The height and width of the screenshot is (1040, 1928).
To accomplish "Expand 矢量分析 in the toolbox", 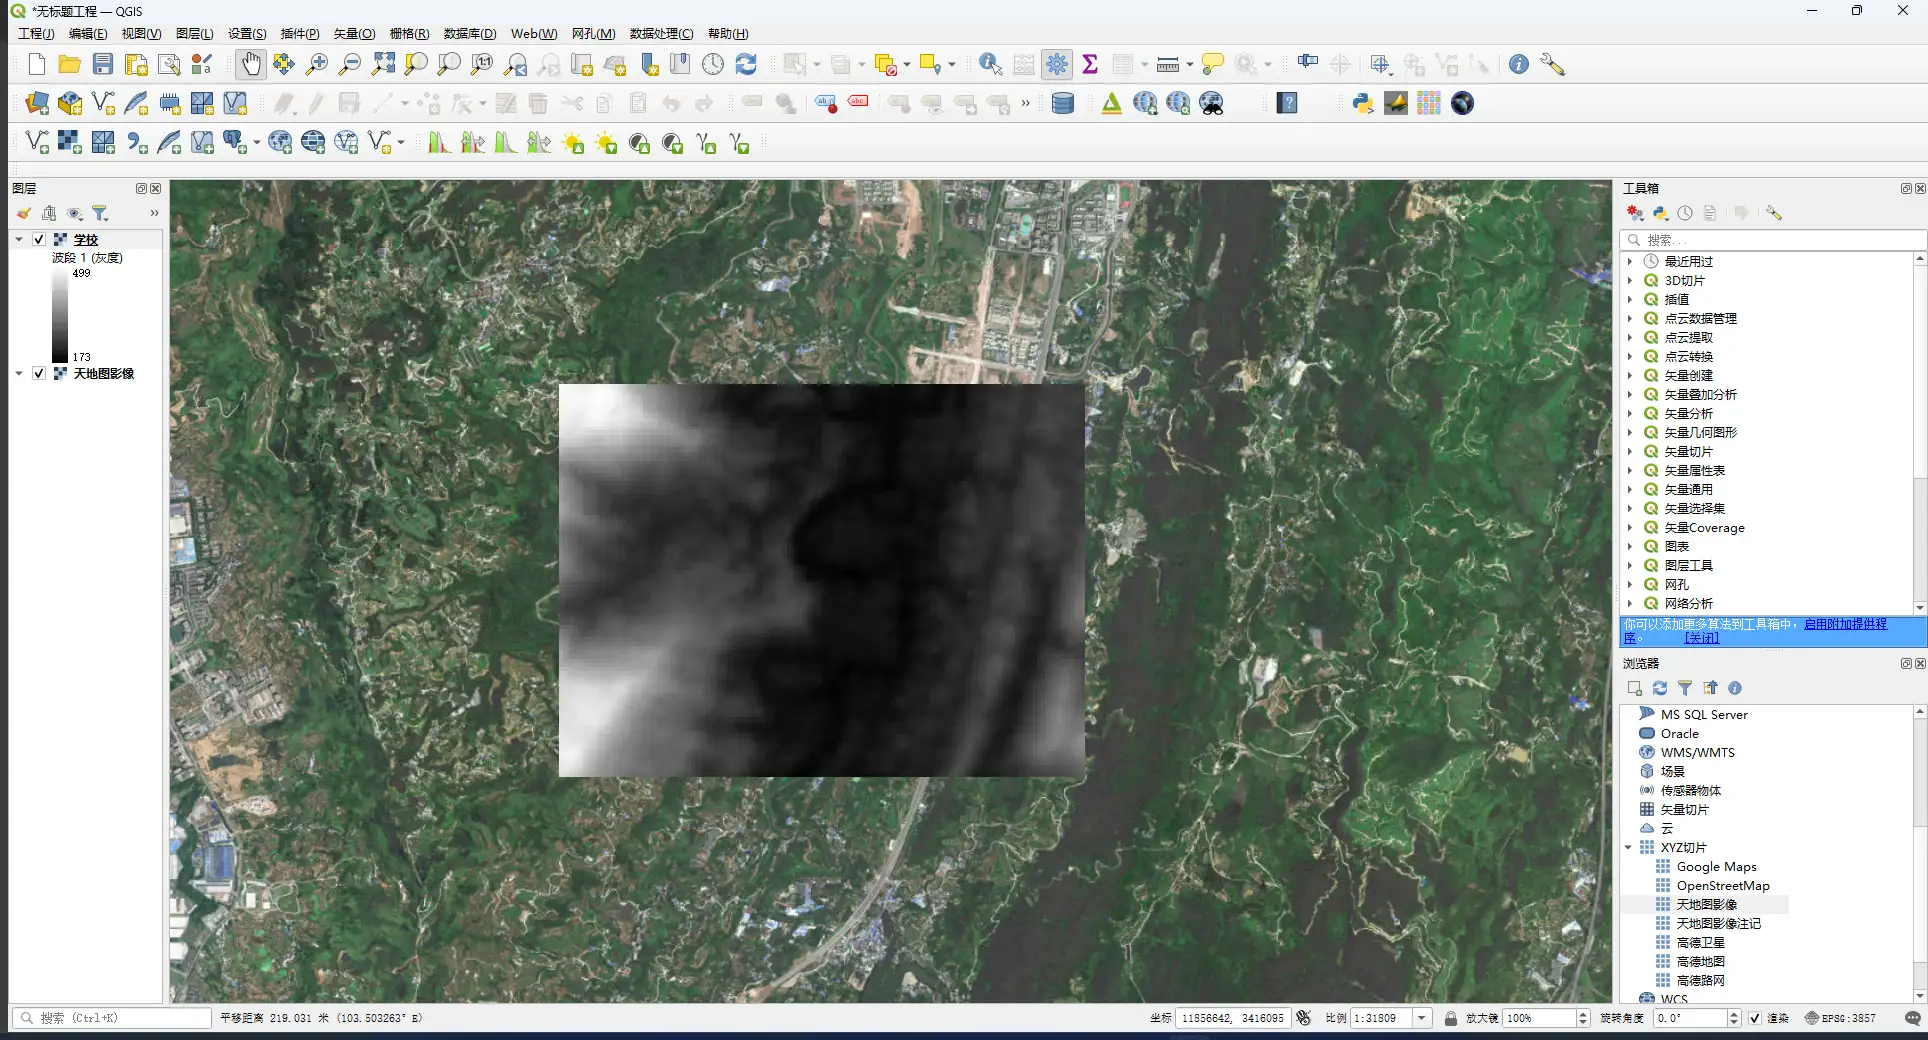I will [1630, 414].
